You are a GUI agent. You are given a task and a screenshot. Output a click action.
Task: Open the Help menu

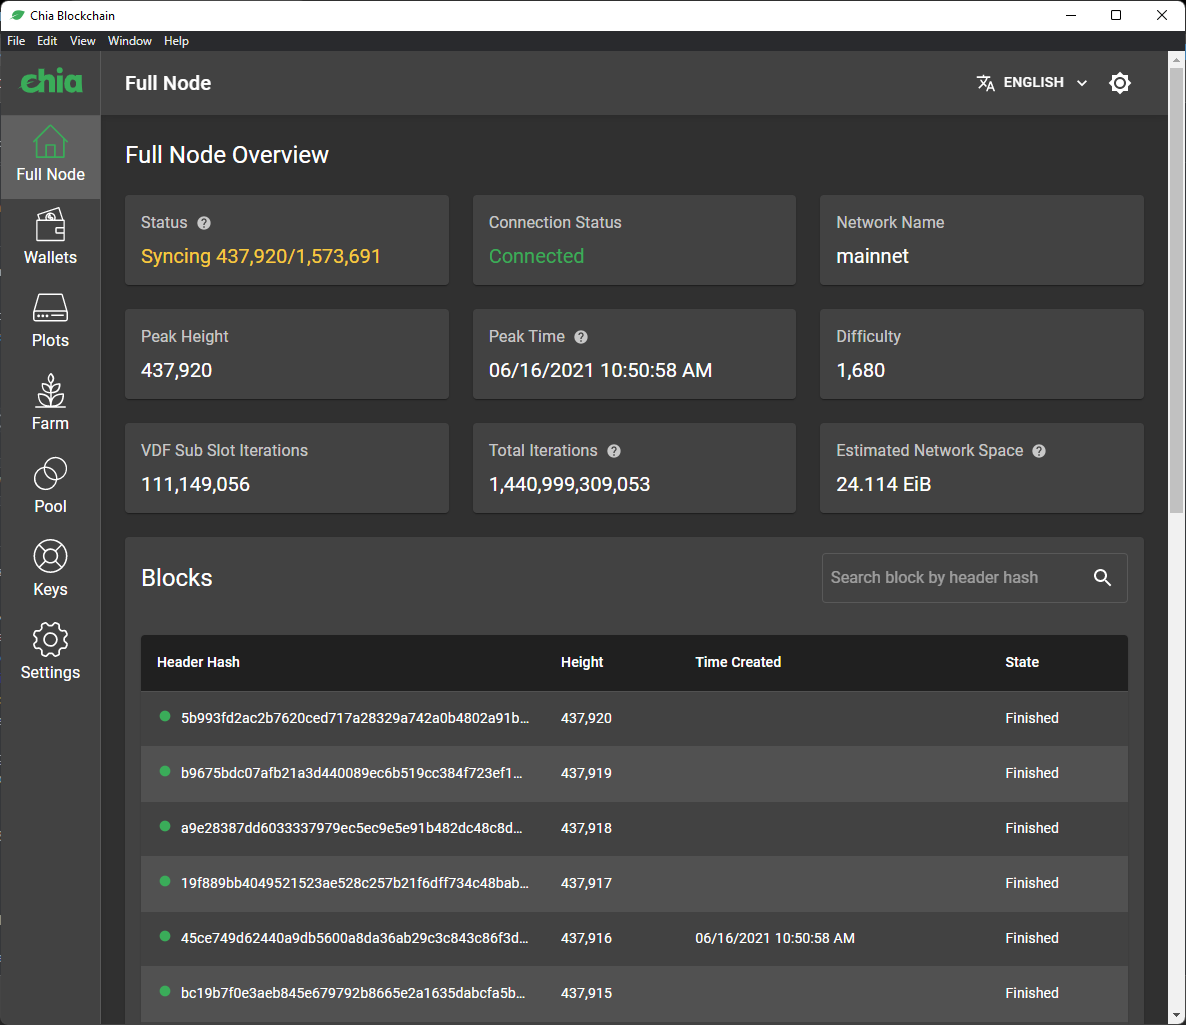[x=176, y=41]
